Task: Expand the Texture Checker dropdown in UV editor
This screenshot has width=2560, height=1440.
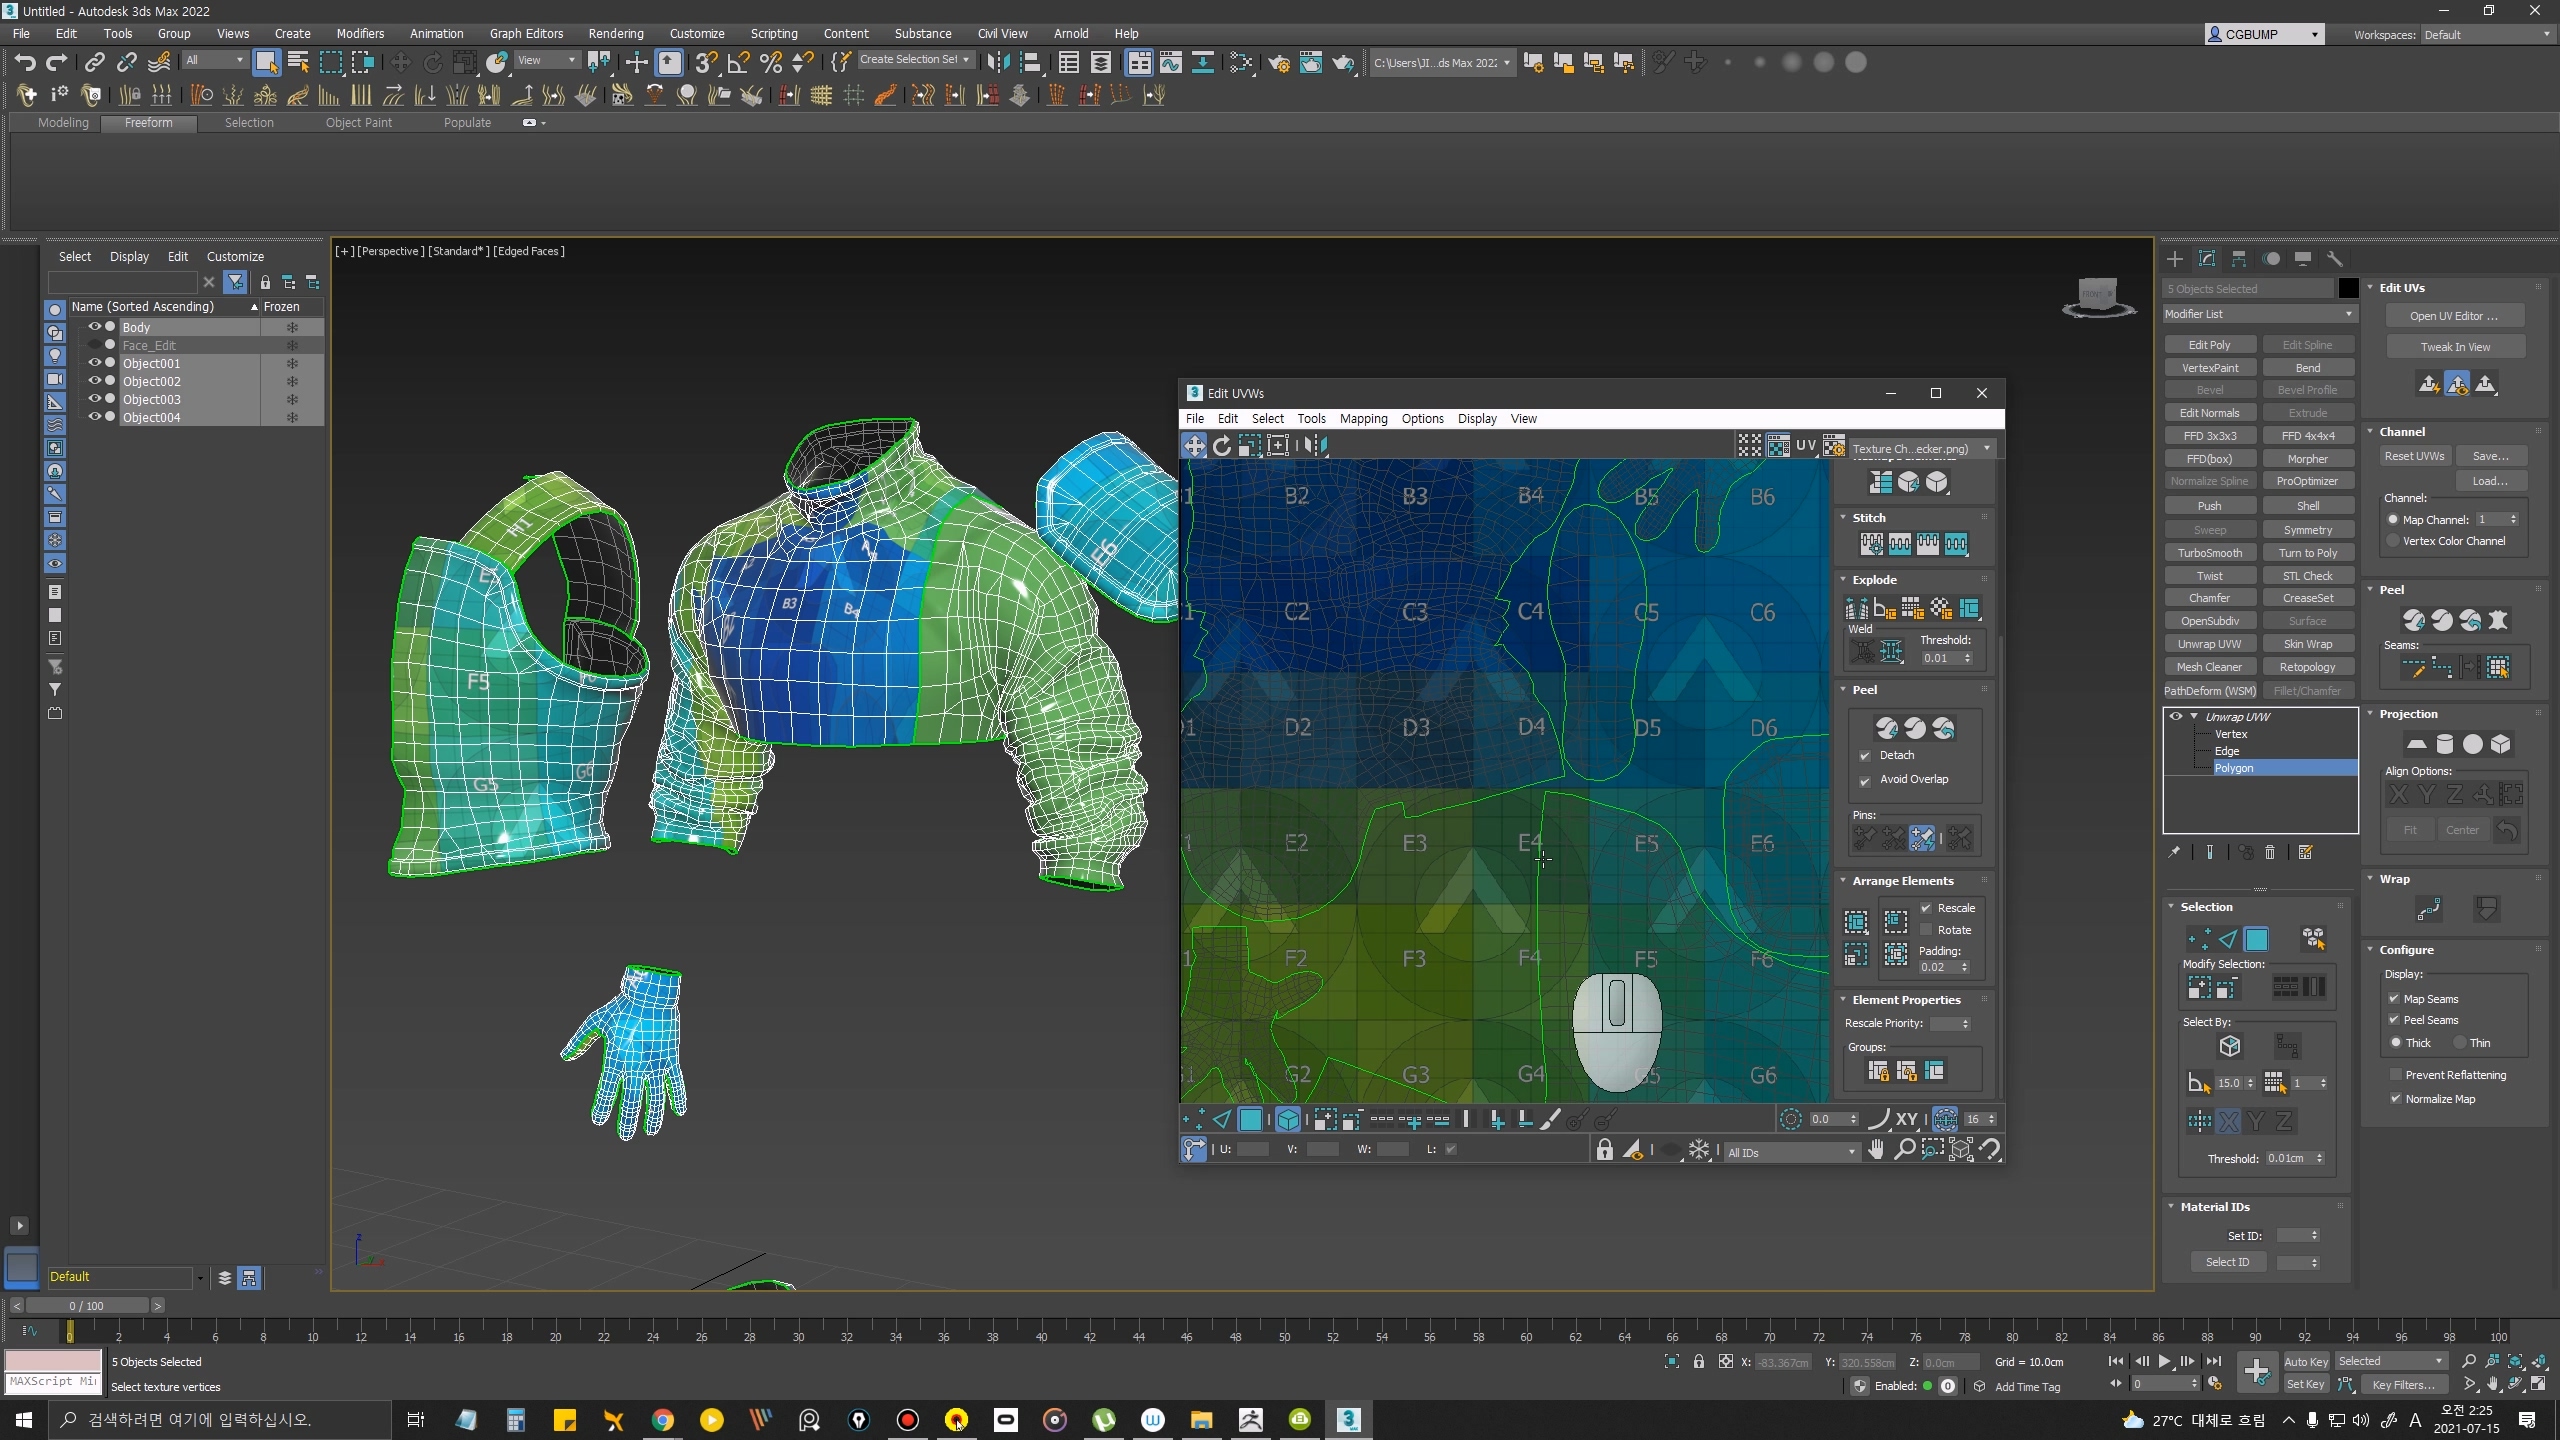Action: click(1986, 449)
